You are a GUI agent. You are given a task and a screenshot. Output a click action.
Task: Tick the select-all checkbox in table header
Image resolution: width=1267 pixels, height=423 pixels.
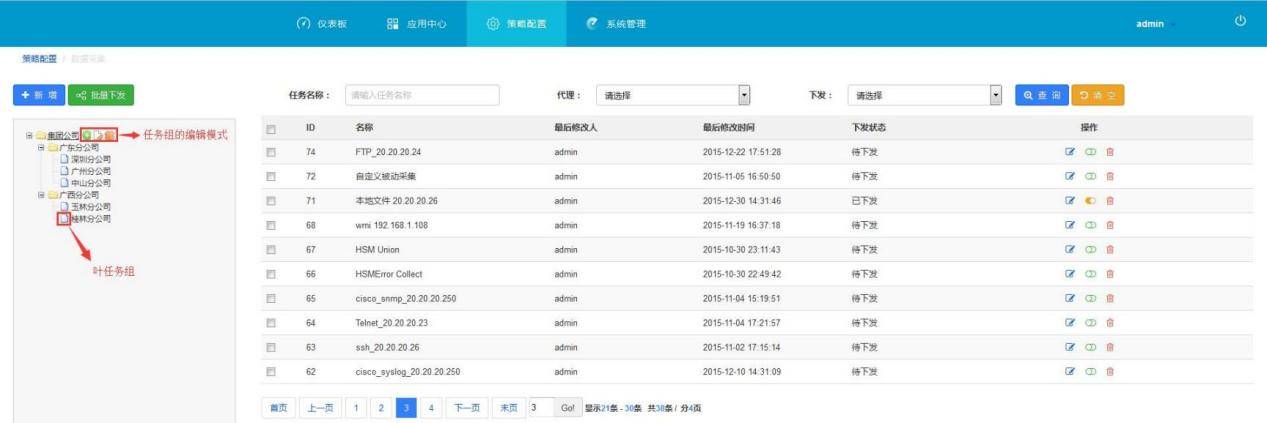271,128
